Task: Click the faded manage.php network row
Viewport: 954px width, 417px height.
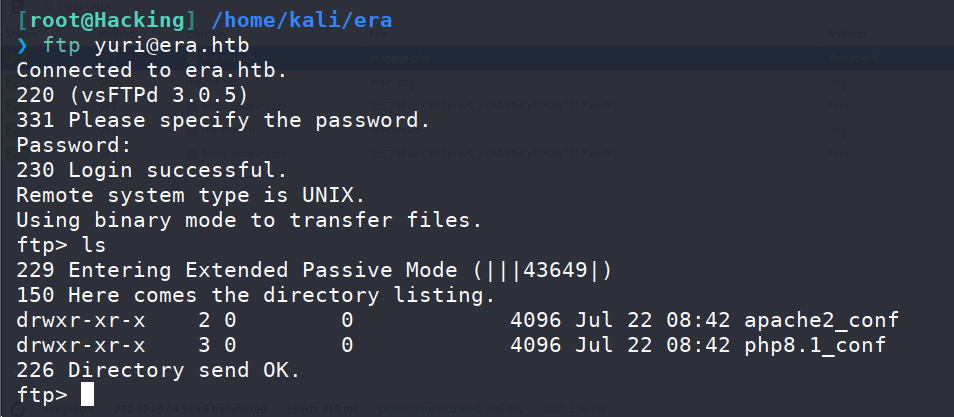Action: [x=477, y=58]
